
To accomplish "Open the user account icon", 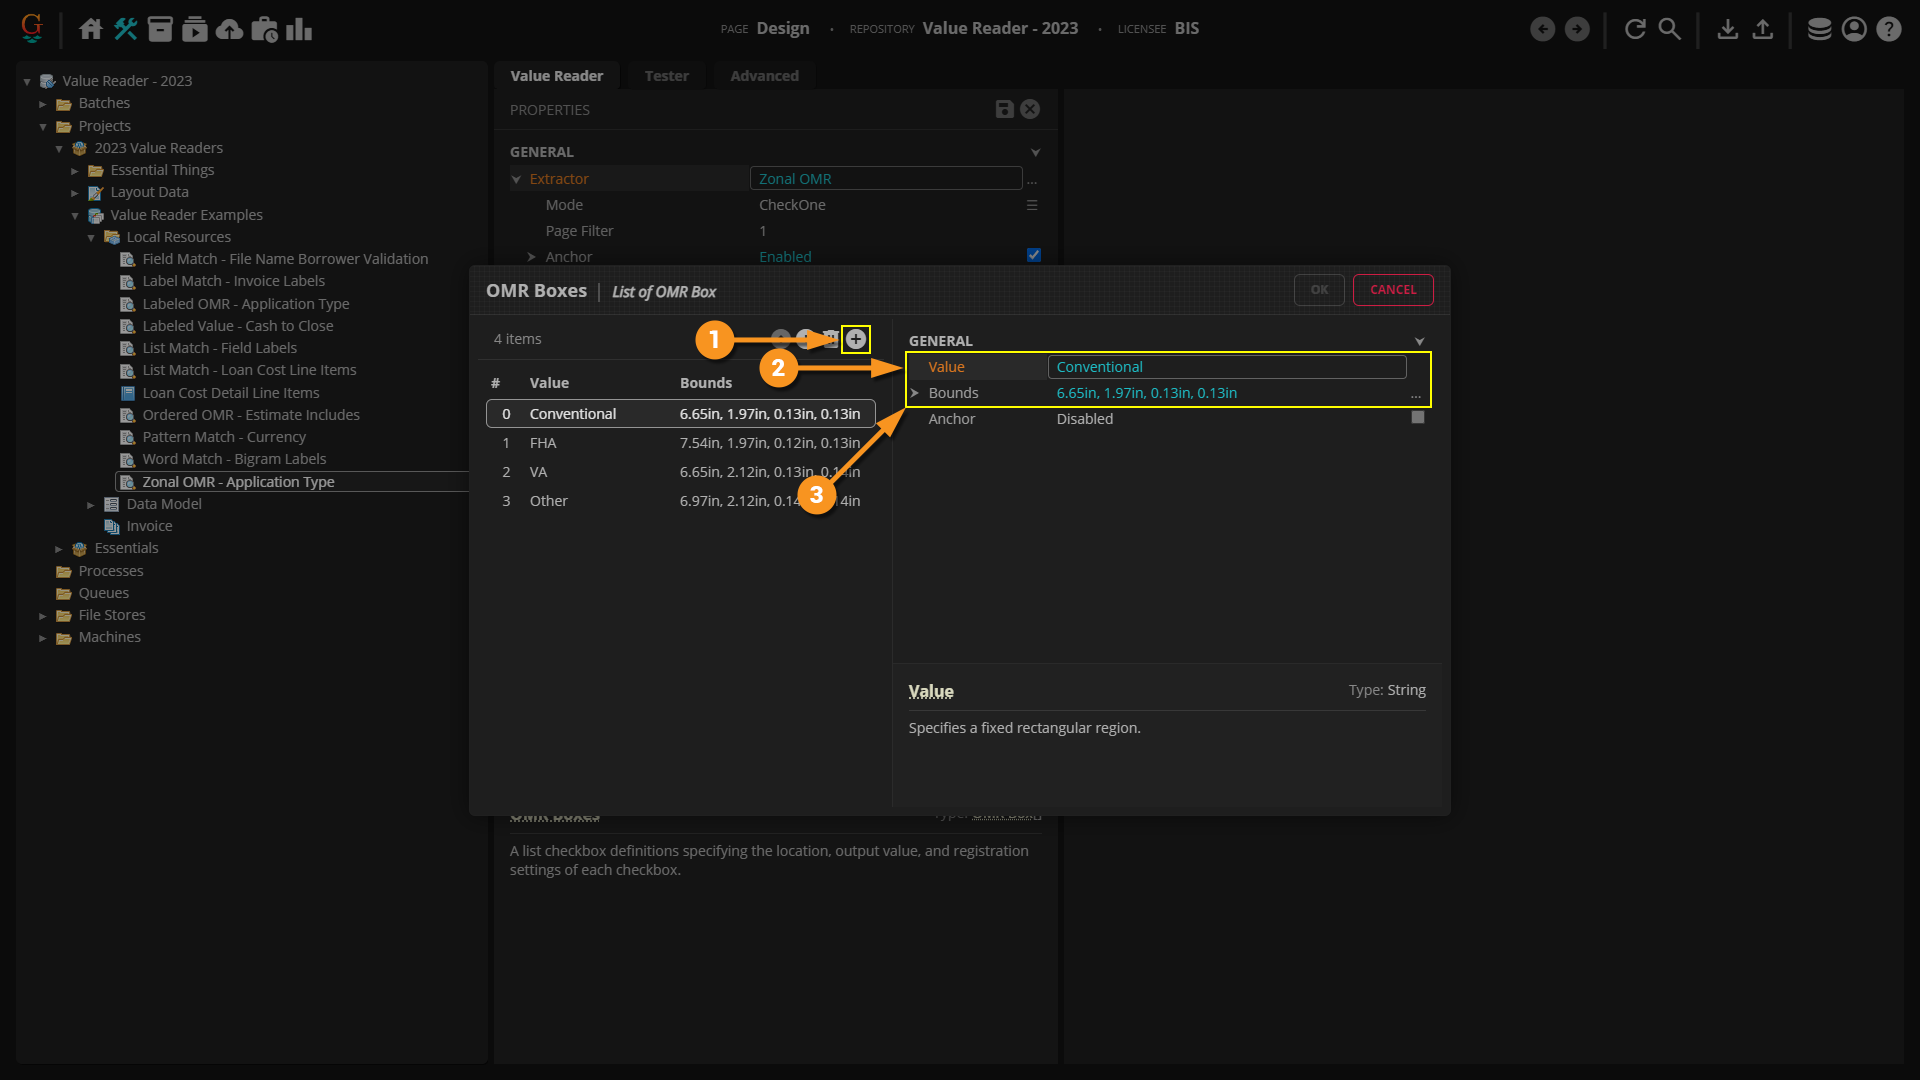I will point(1854,29).
